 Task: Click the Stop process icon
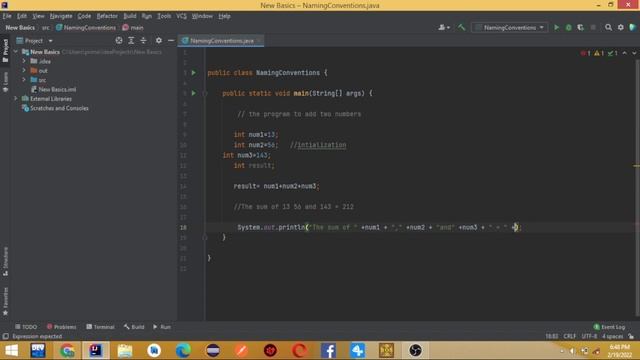coord(593,27)
